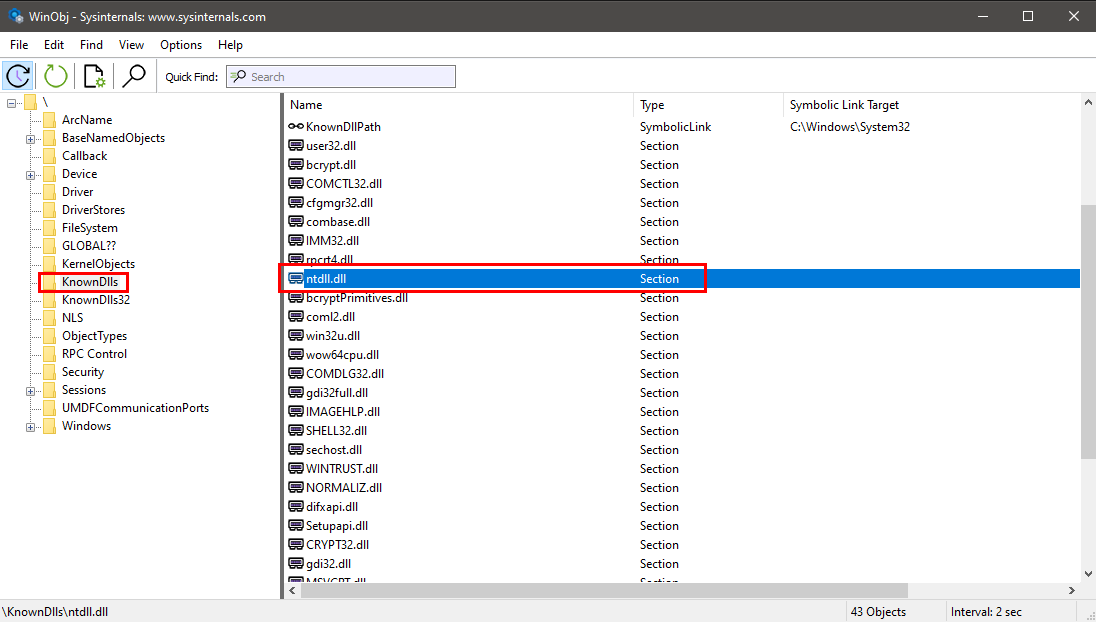1096x622 pixels.
Task: Click the WinObj title bar app icon
Action: point(15,15)
